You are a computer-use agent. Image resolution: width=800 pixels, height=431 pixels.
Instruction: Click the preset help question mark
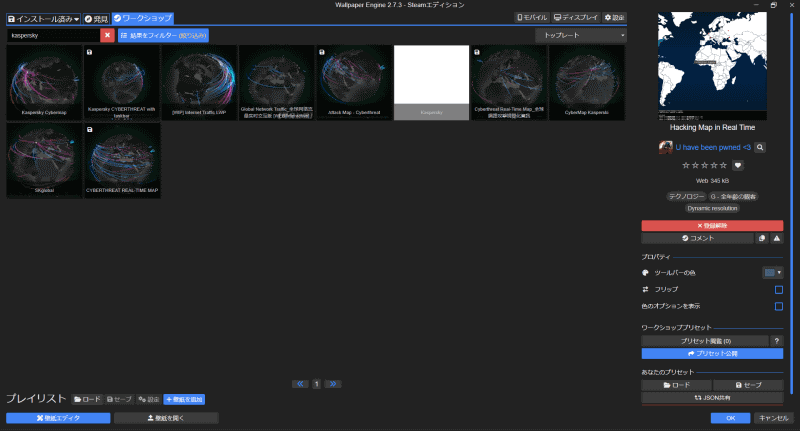[777, 341]
